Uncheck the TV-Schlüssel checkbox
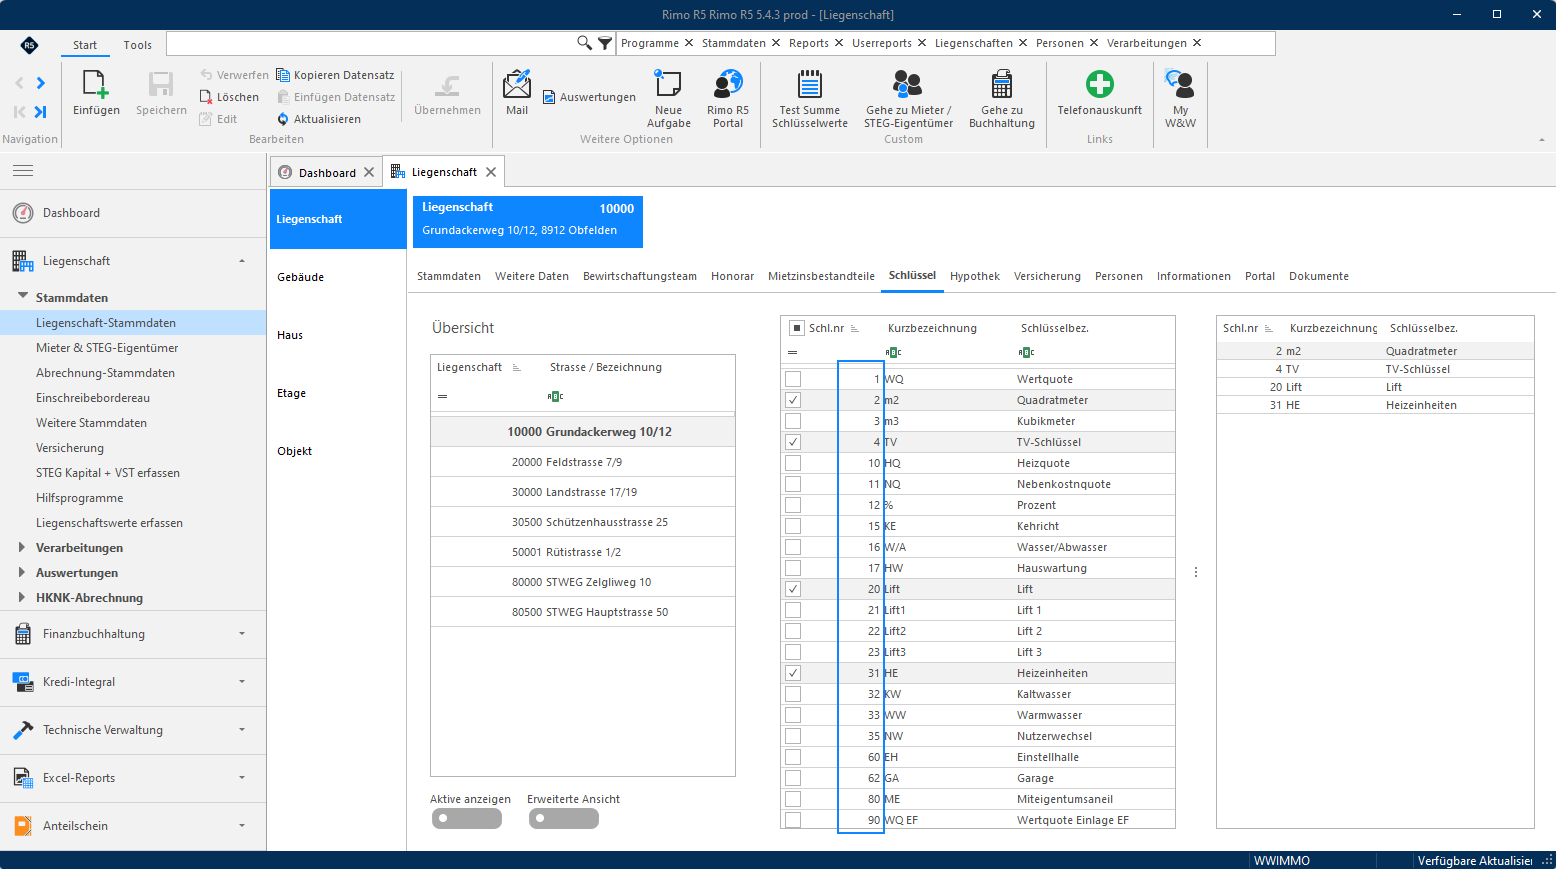The height and width of the screenshot is (869, 1556). point(793,442)
